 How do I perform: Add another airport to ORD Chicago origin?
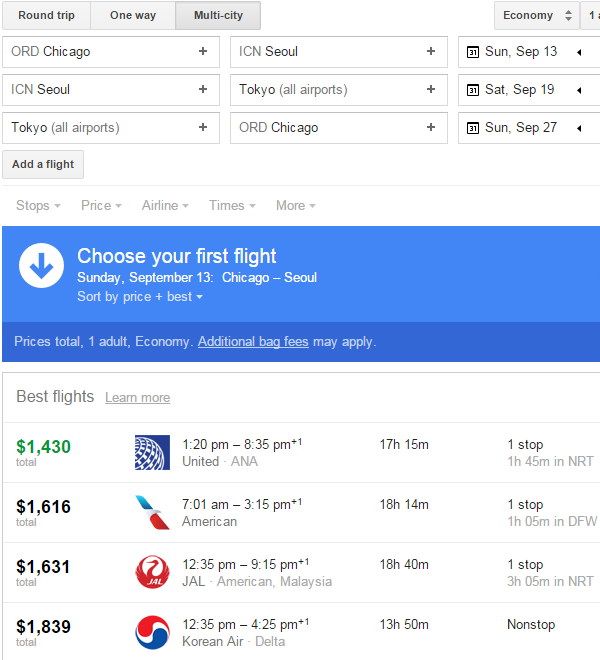(x=203, y=52)
